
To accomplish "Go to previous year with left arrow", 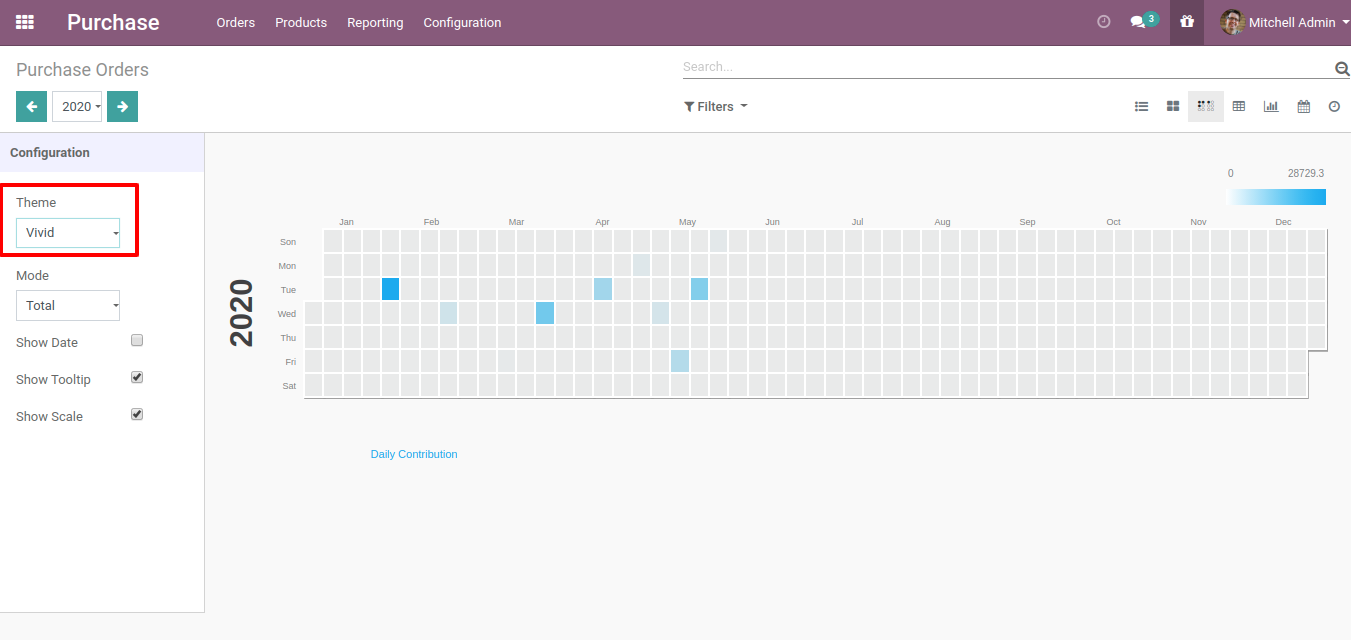I will click(x=31, y=106).
